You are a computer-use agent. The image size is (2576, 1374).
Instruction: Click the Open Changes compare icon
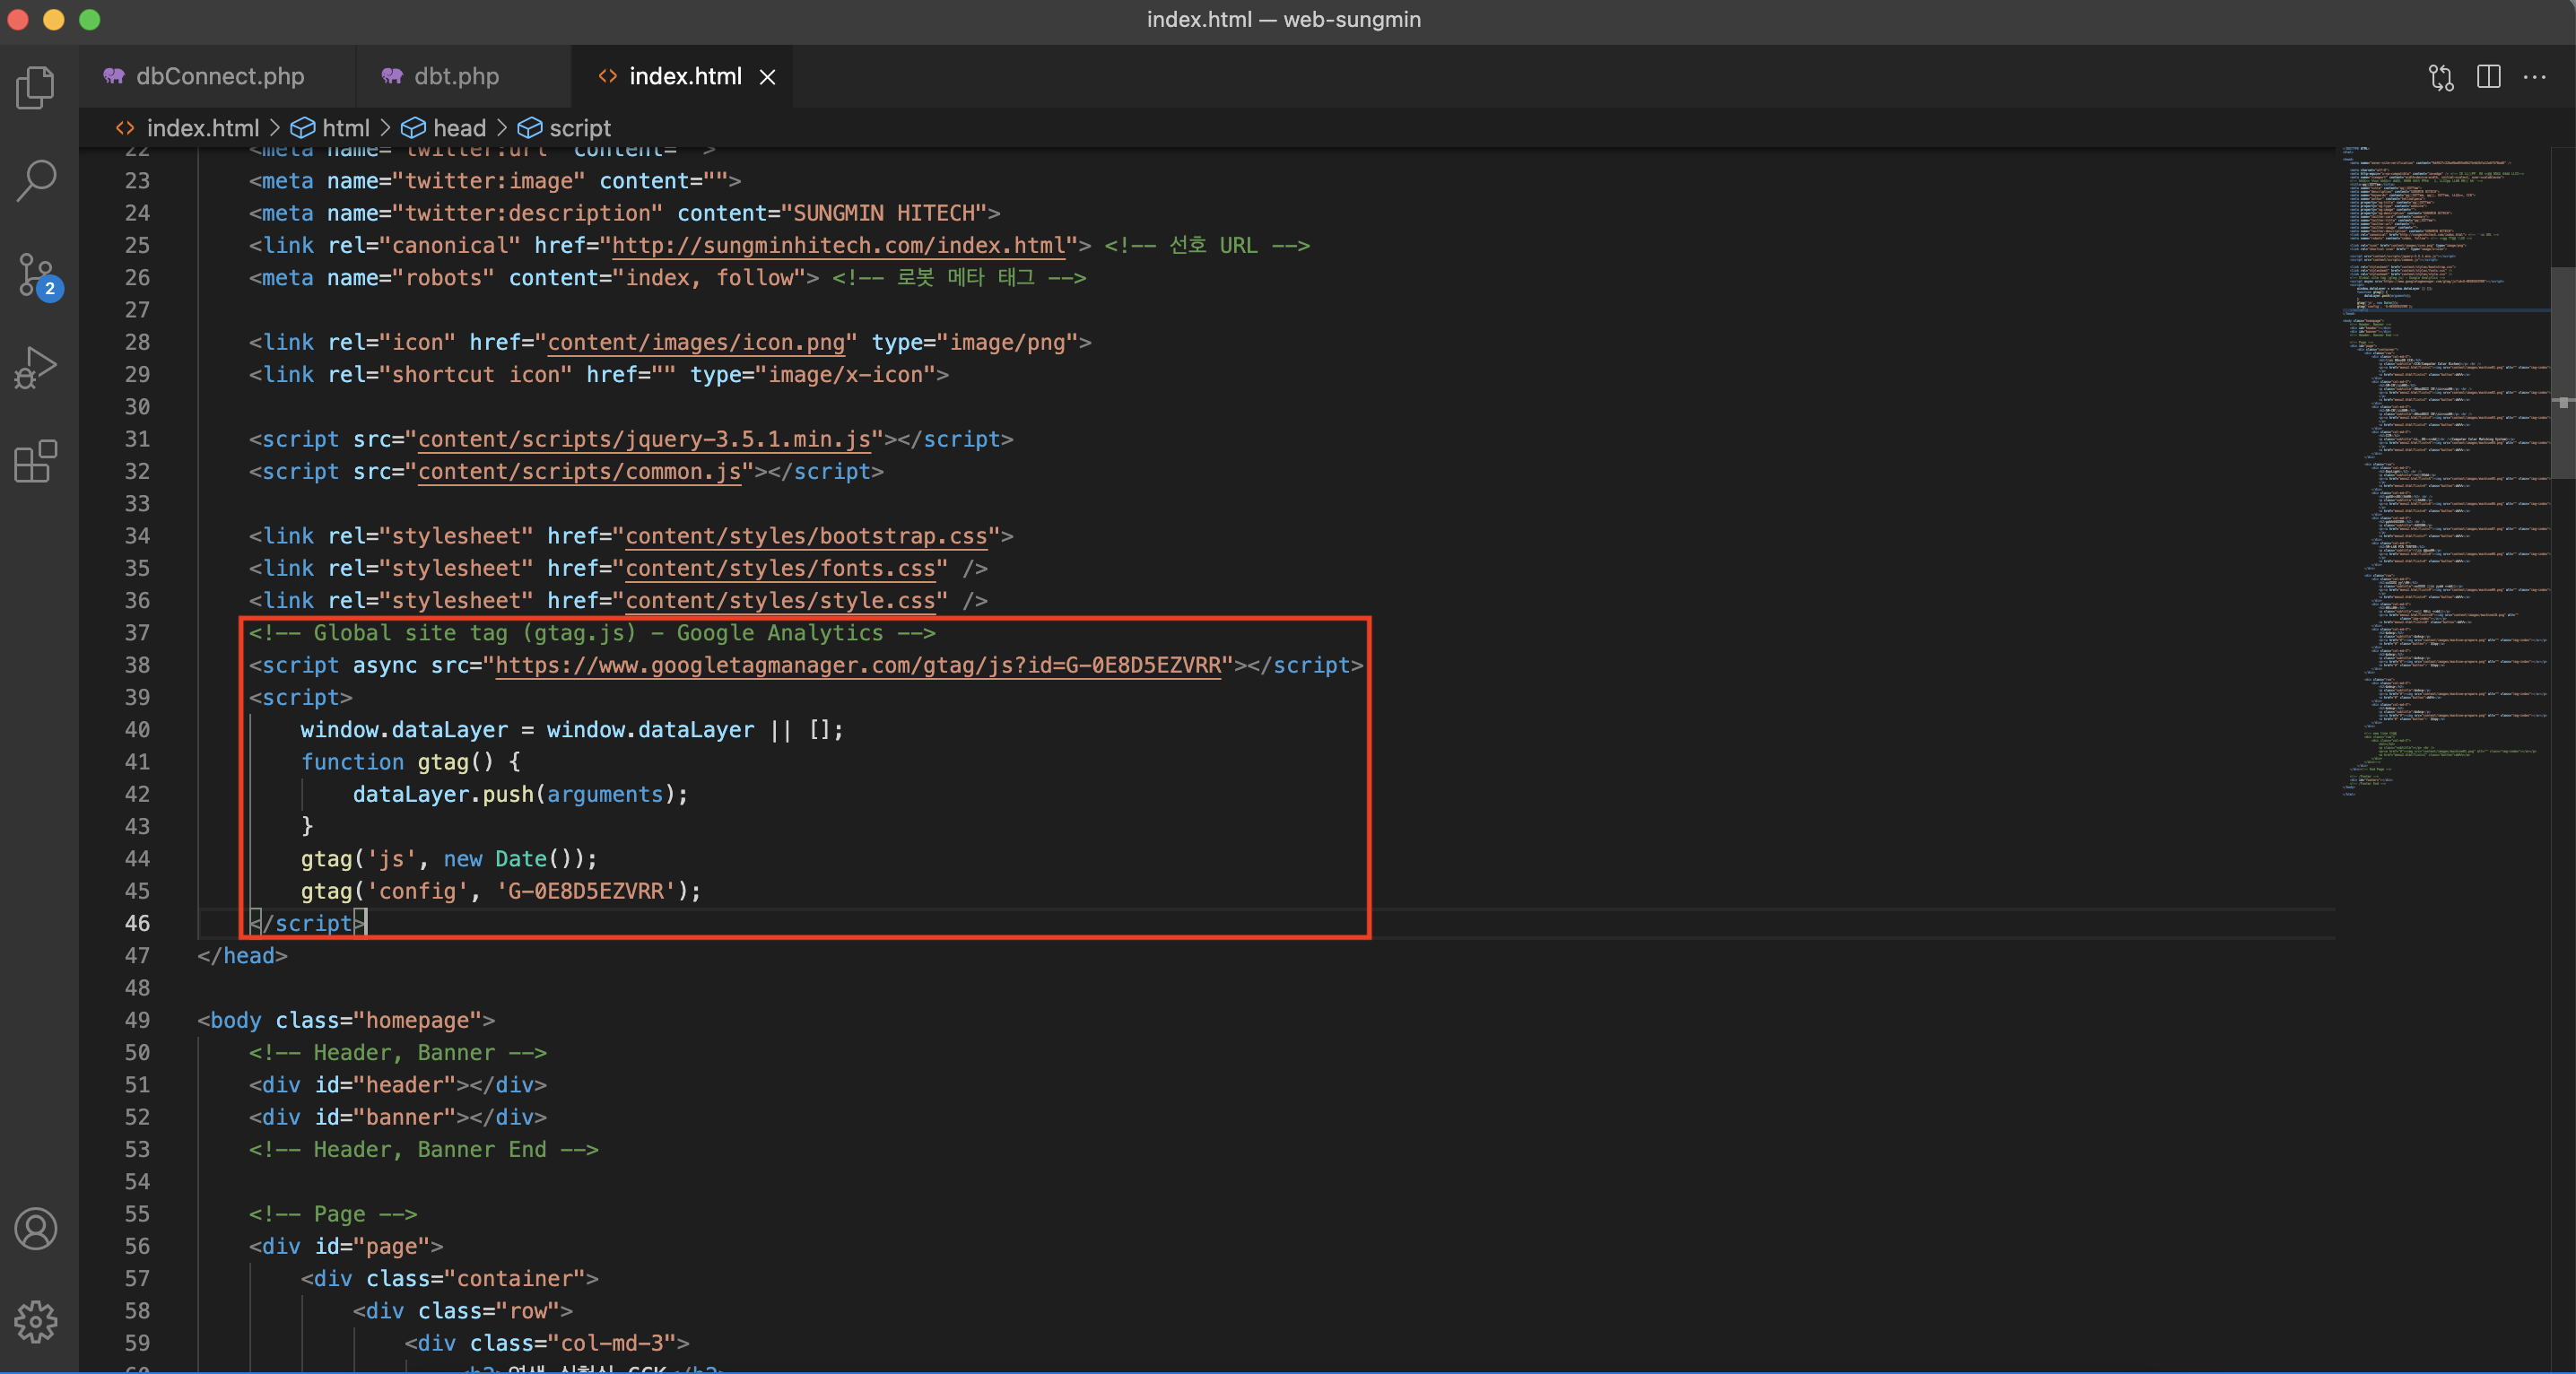pos(2441,77)
